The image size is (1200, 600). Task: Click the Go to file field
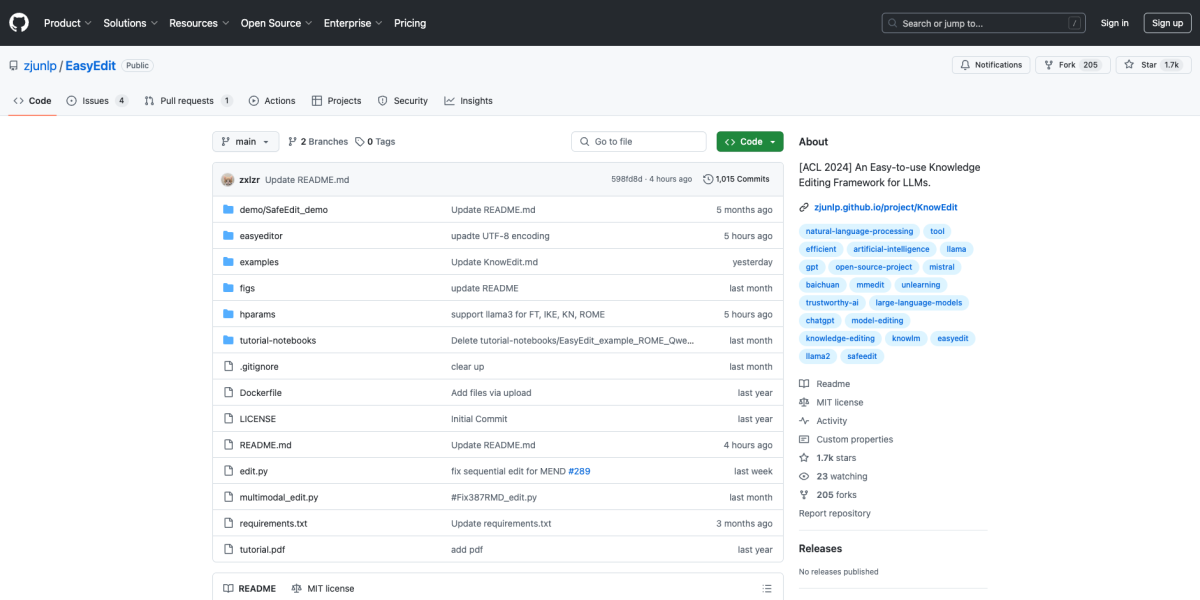click(x=640, y=142)
